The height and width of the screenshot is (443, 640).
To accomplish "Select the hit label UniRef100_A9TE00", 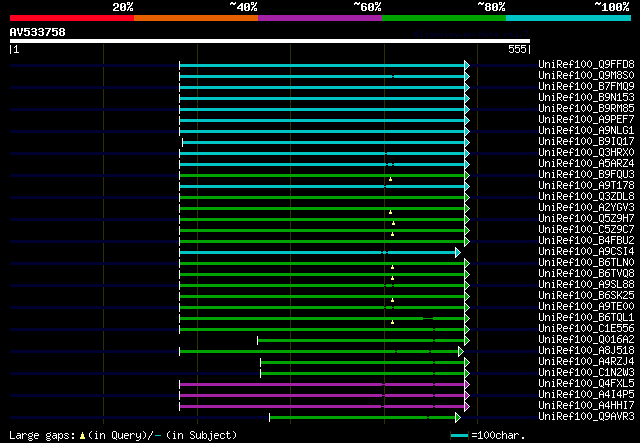I will pos(586,307).
